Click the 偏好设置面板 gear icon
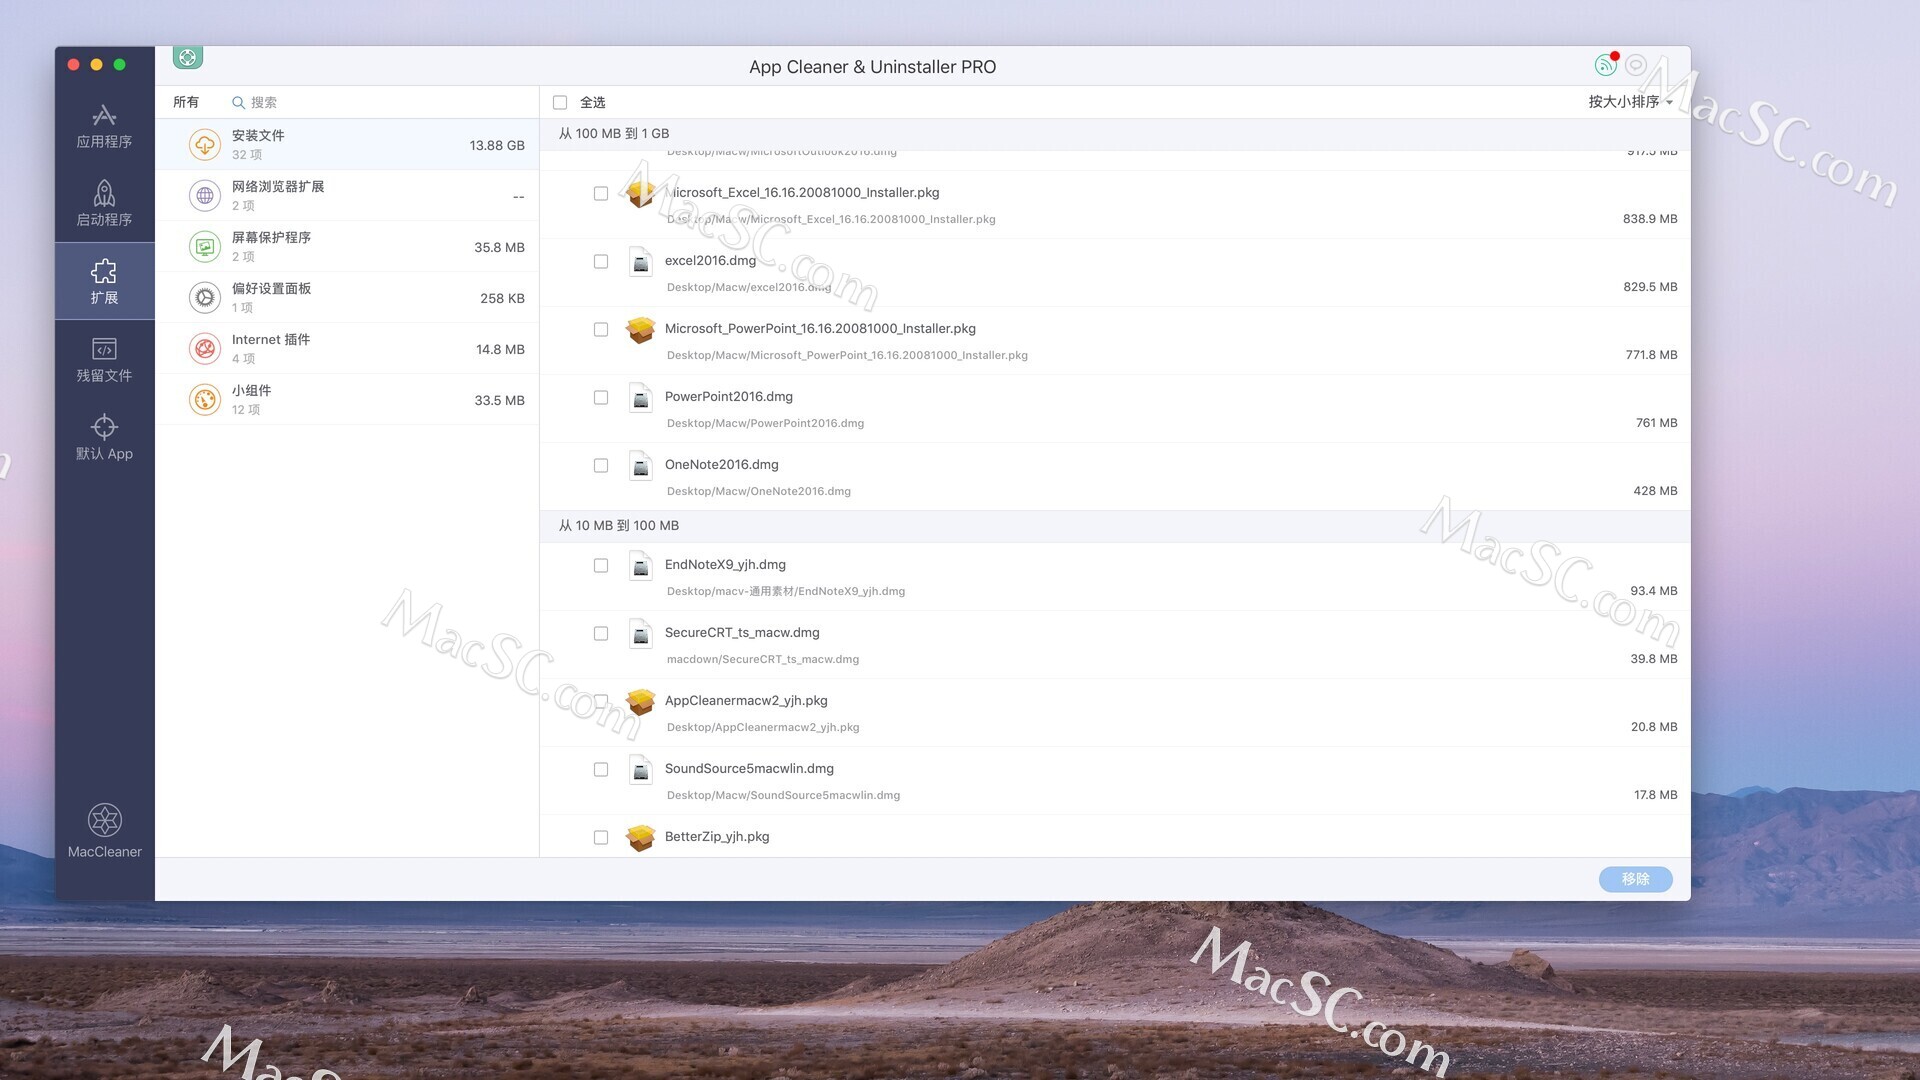This screenshot has width=1920, height=1080. [x=204, y=298]
